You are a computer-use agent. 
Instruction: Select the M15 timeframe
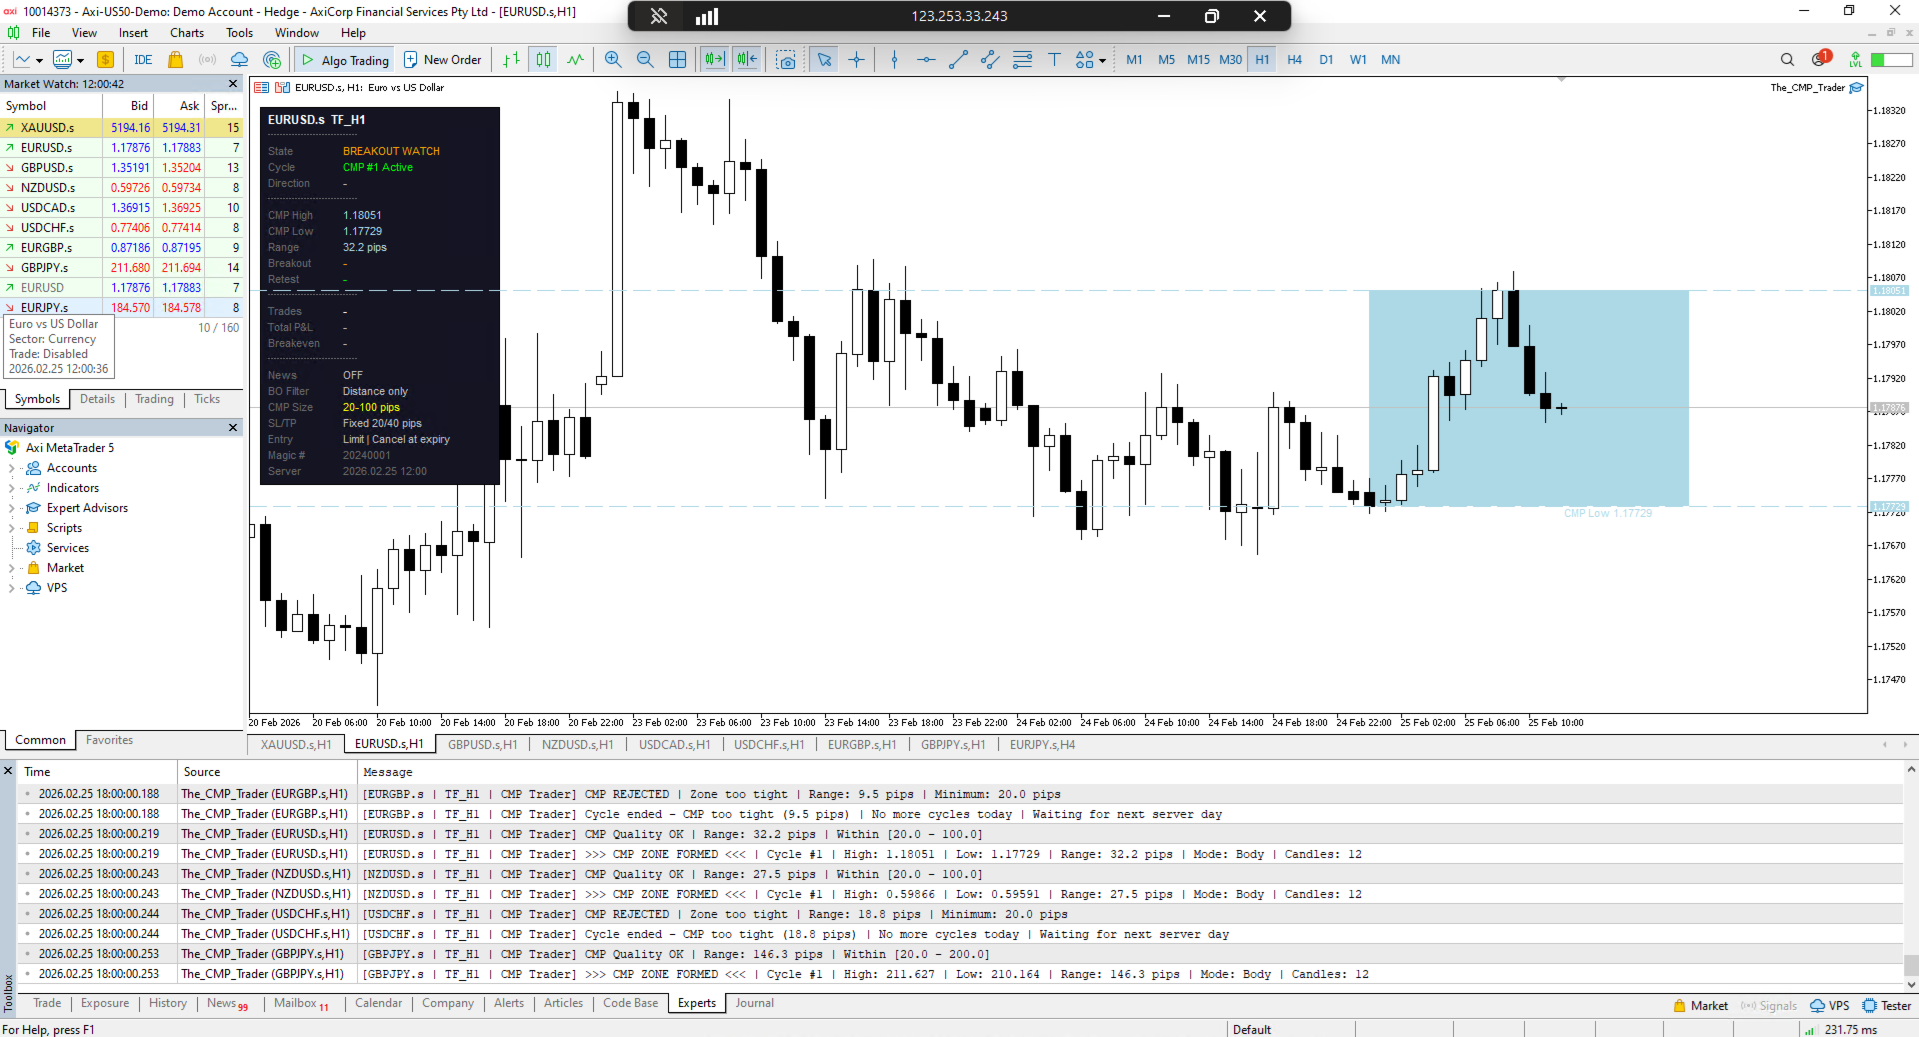point(1198,60)
